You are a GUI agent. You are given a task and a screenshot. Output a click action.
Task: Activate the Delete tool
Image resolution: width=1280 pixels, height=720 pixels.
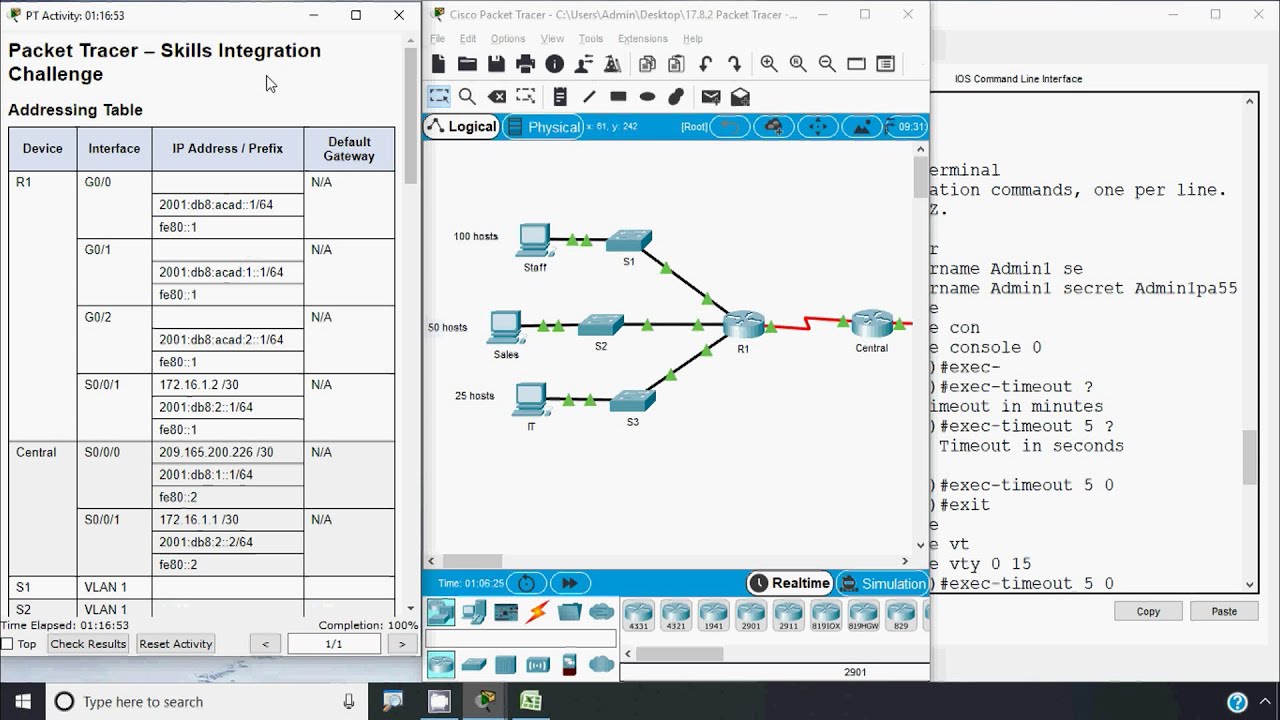497,97
